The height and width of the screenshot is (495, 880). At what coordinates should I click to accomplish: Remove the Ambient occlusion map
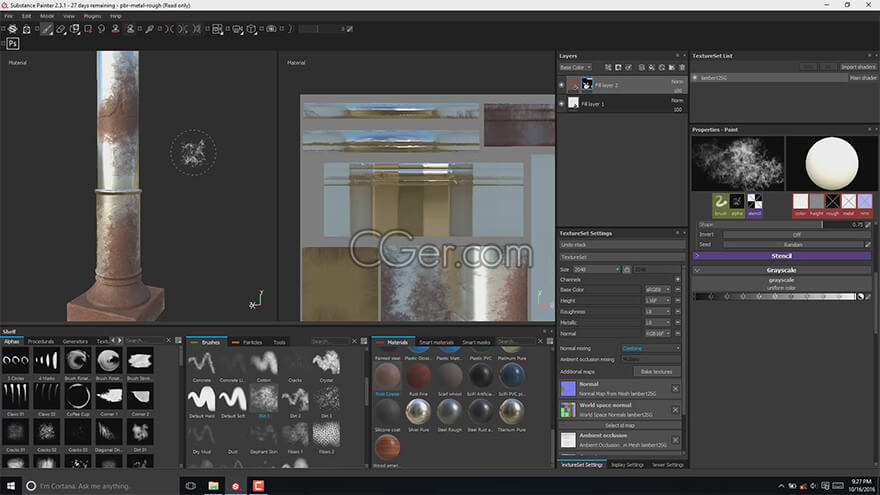(675, 440)
